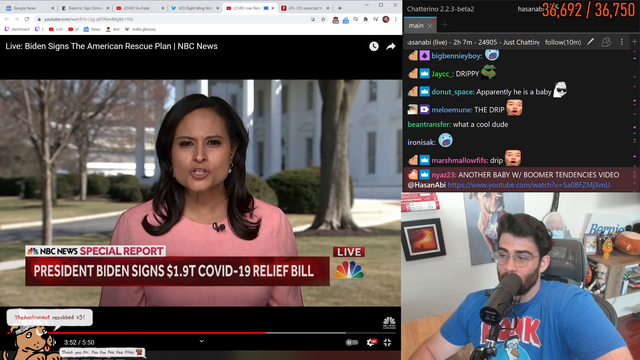Open Chrome's three-dot menu

396,19
